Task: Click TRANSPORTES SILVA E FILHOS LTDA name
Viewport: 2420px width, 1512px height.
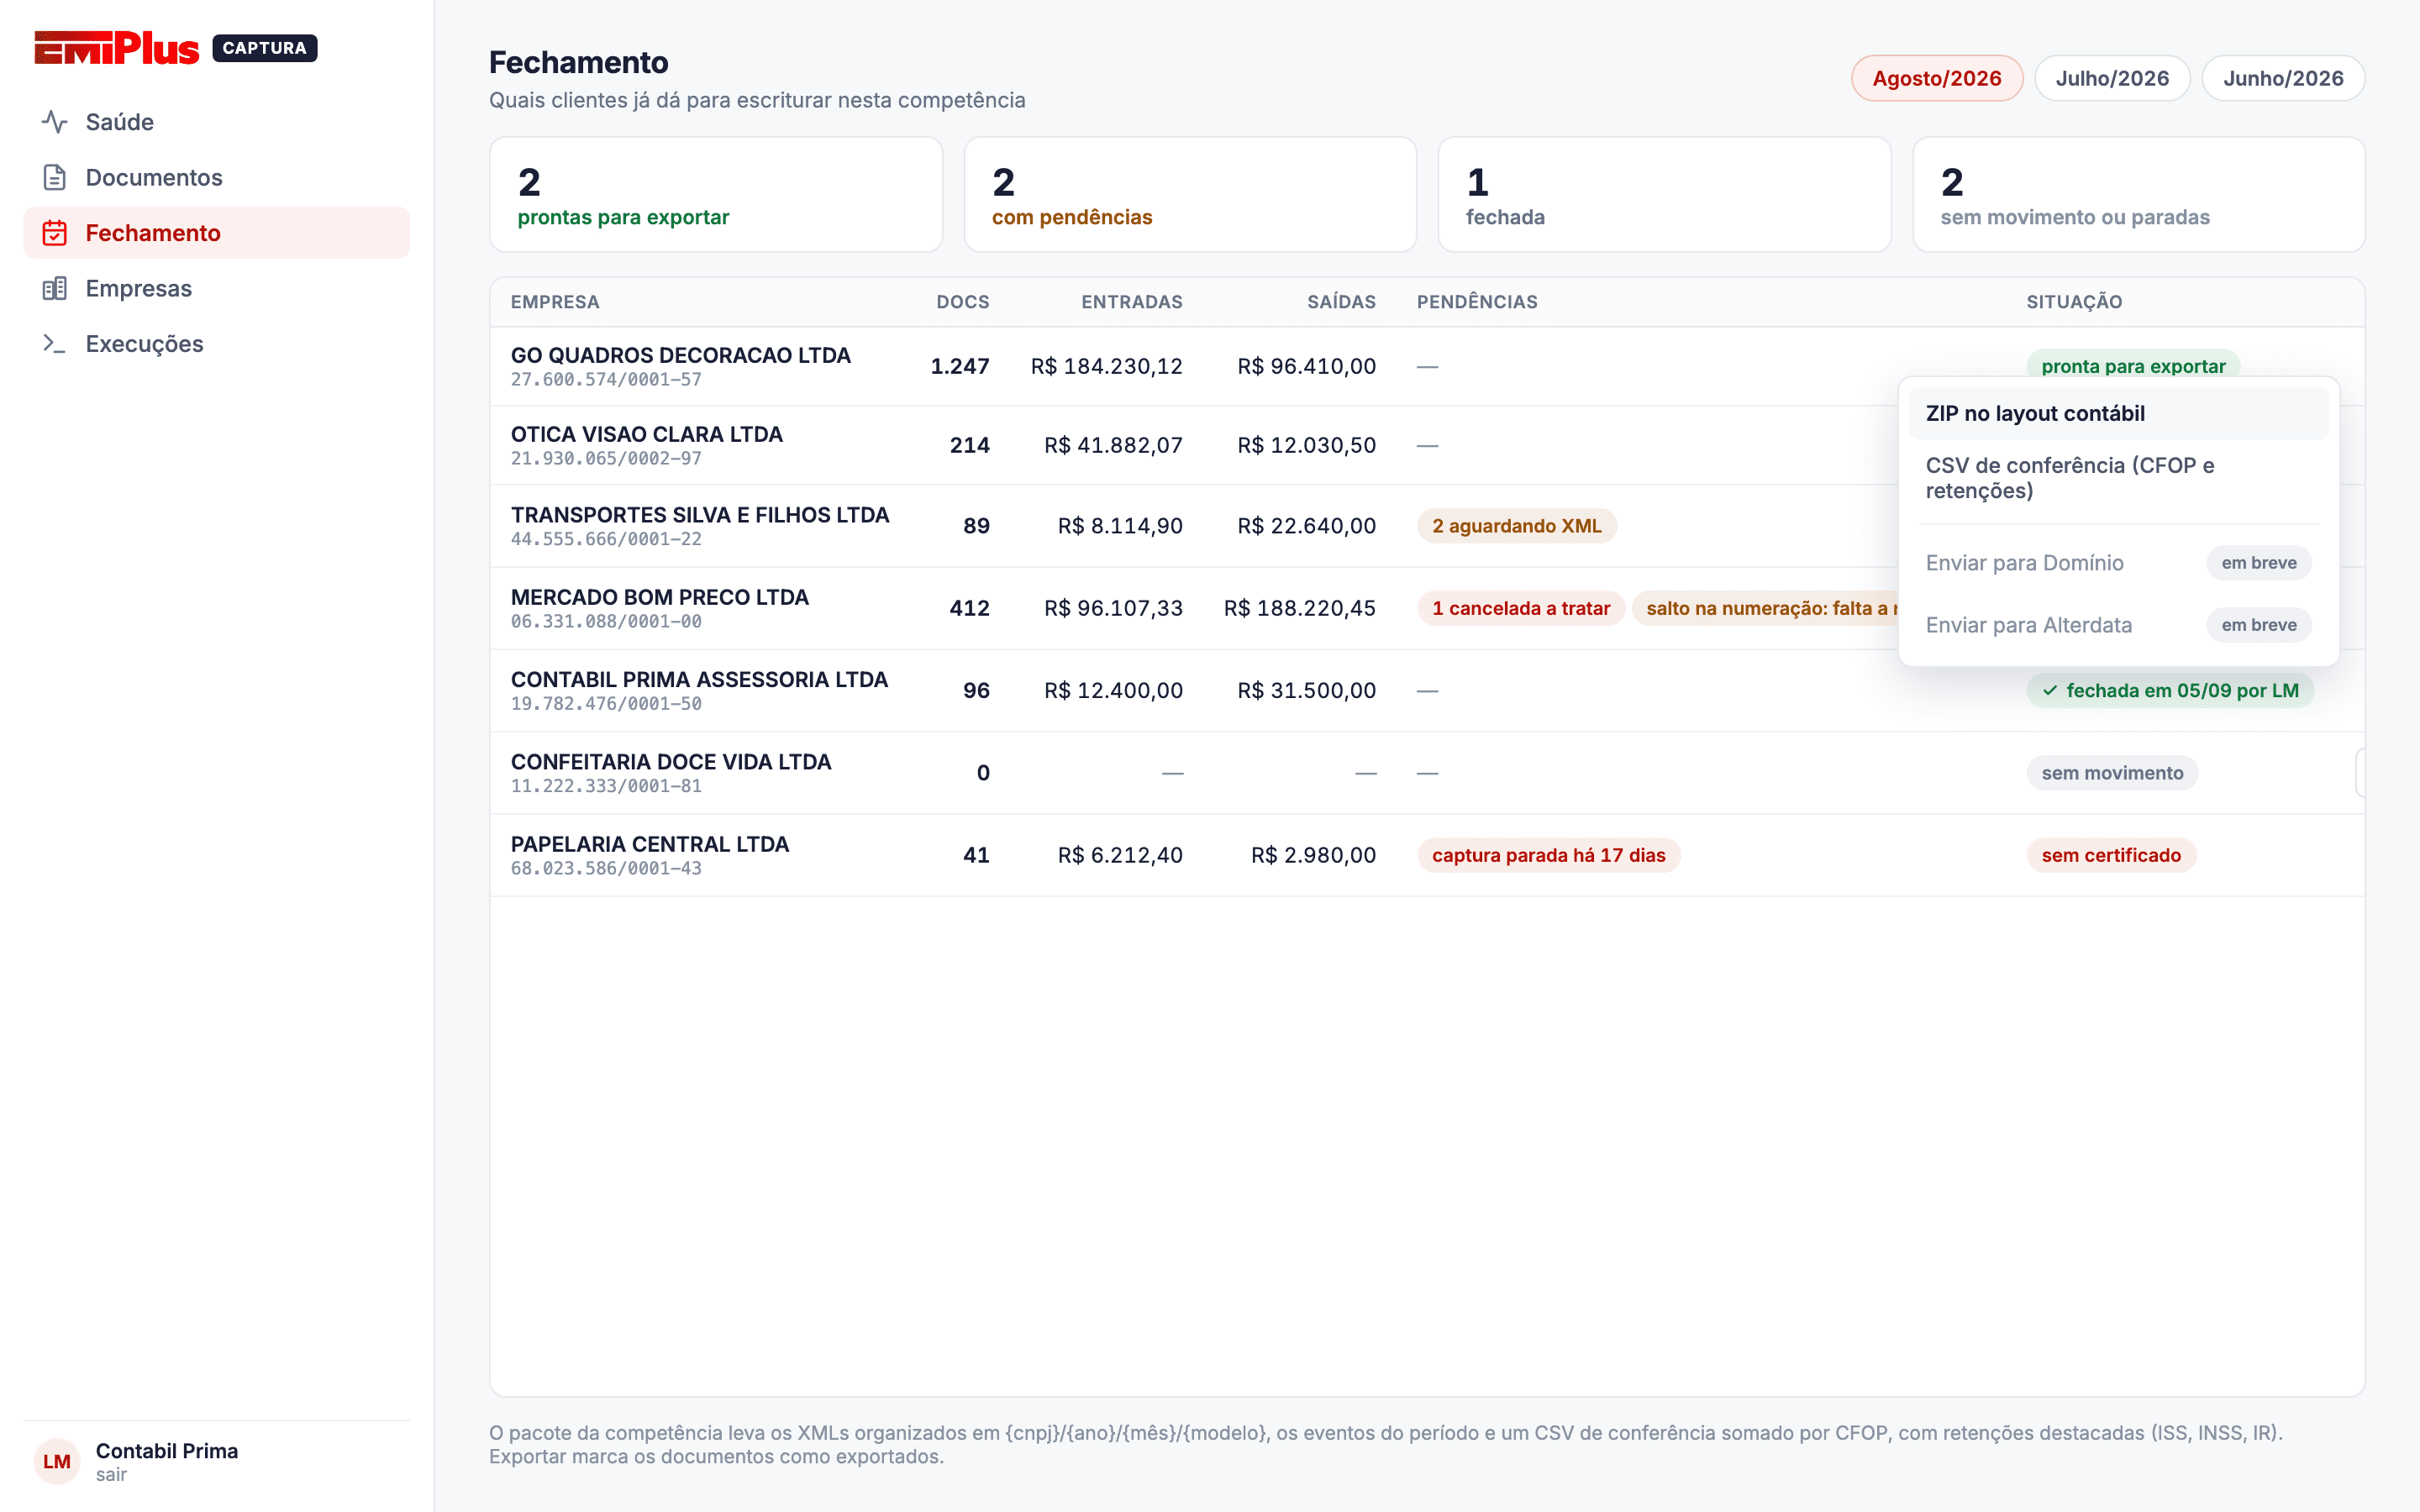Action: (699, 515)
